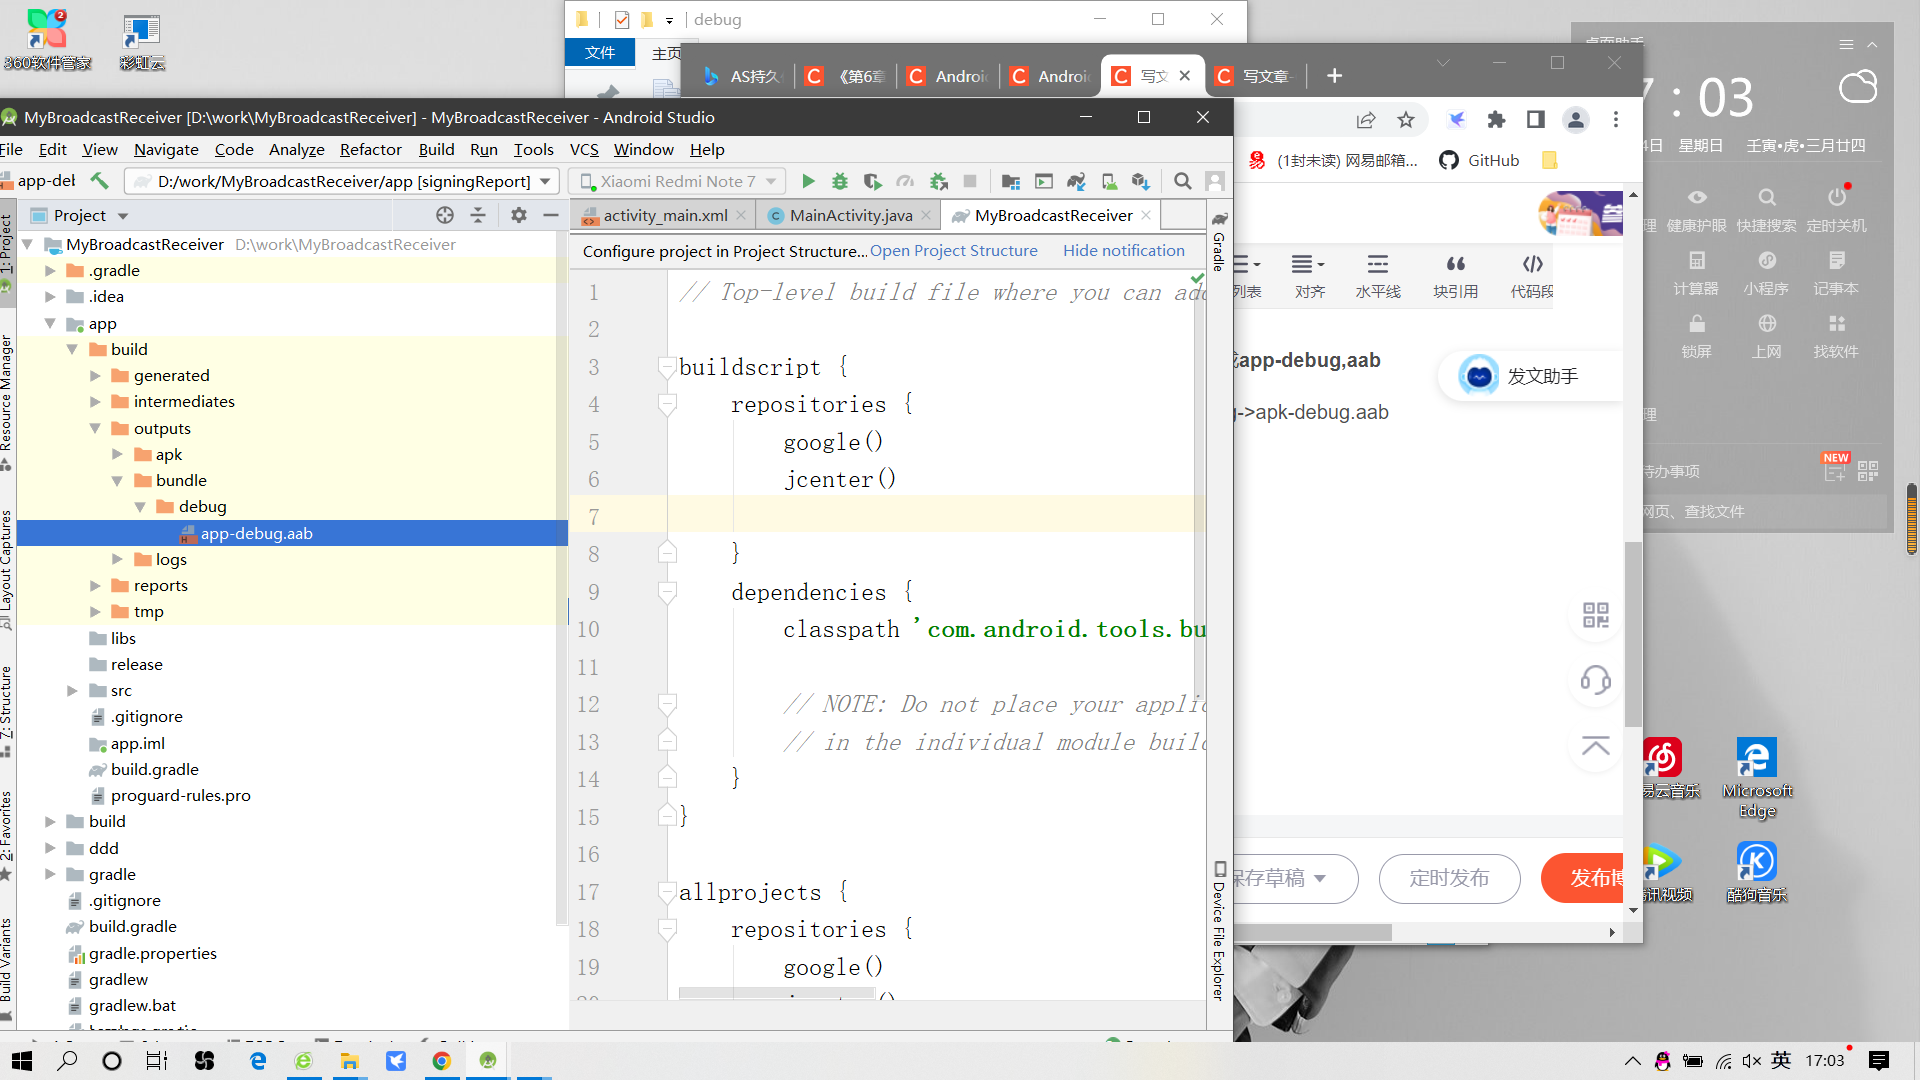
Task: Select app-debug.aab in the Project tree
Action: (x=257, y=533)
